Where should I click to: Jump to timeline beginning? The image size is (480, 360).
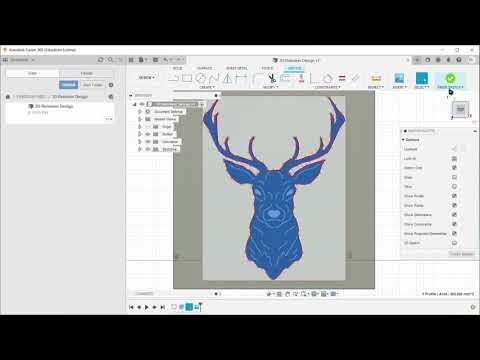coord(131,307)
